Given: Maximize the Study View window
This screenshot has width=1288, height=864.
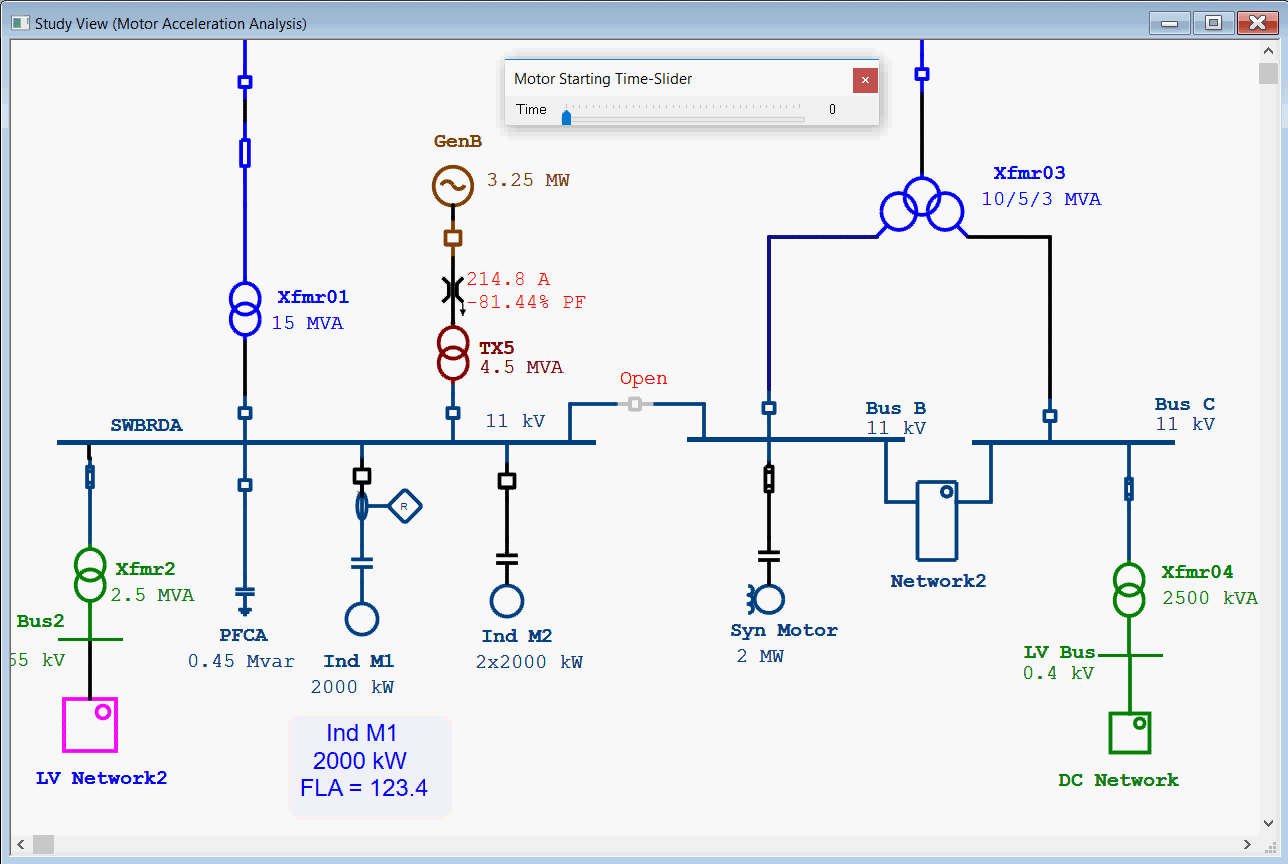Looking at the screenshot, I should pyautogui.click(x=1213, y=23).
